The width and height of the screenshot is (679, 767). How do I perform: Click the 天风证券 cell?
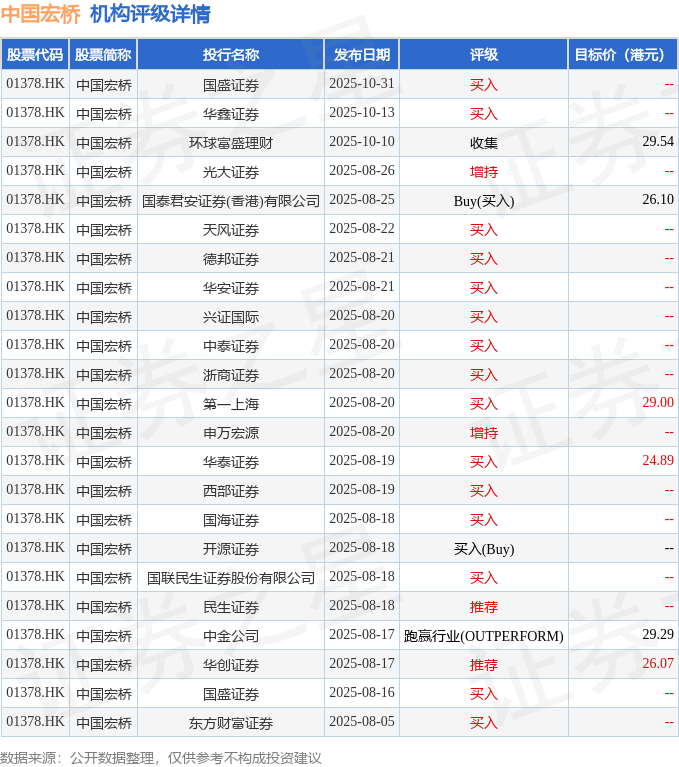[231, 230]
